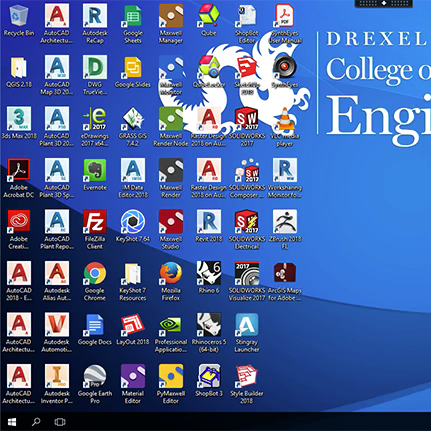Launch SynthEyes camera lens icon
This screenshot has width=431, height=431.
click(285, 67)
